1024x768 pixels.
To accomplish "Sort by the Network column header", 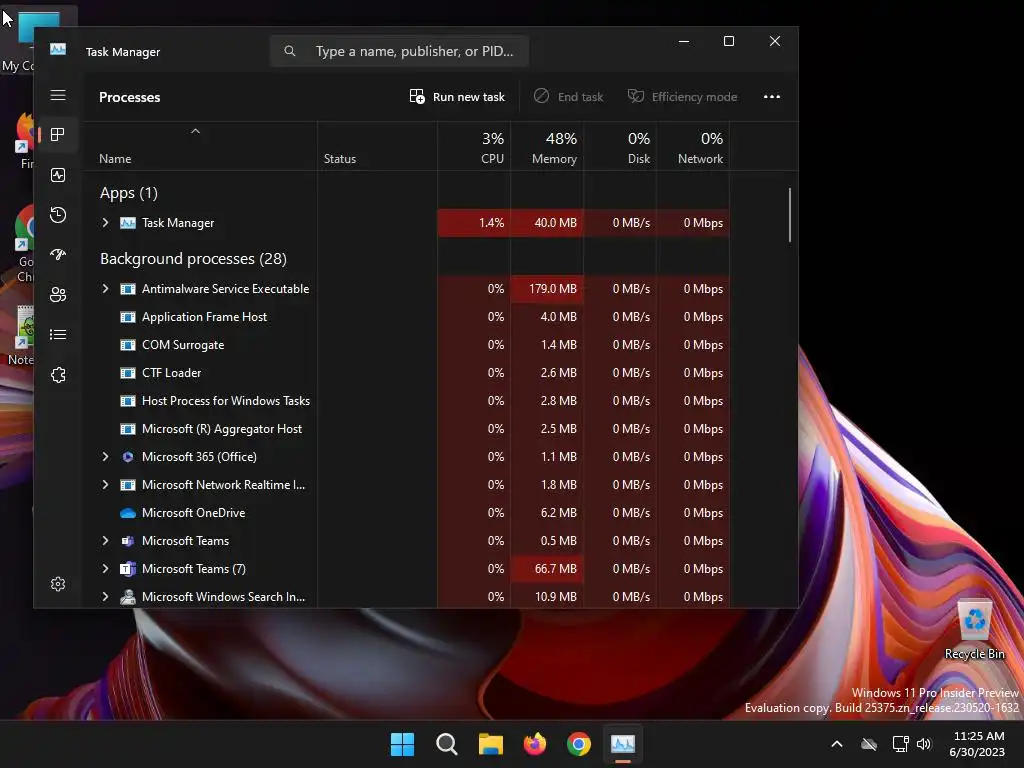I will tap(694, 148).
